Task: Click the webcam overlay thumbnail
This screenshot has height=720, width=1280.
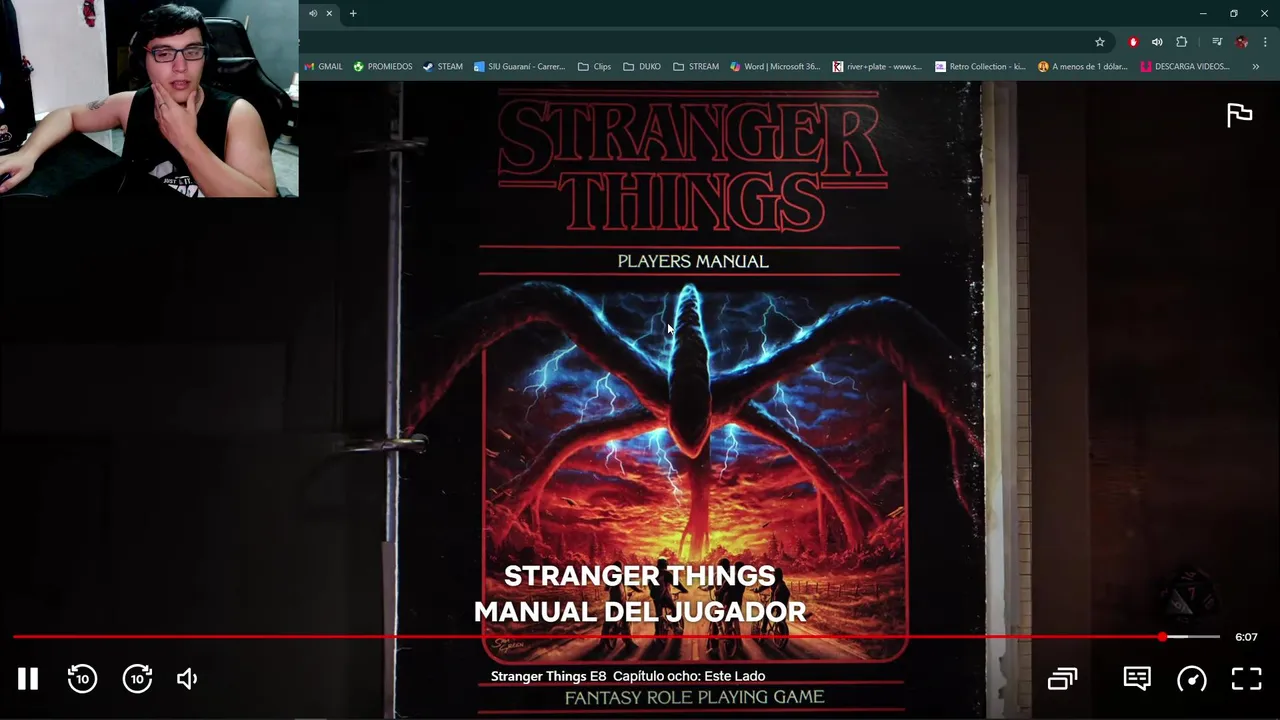Action: [149, 98]
